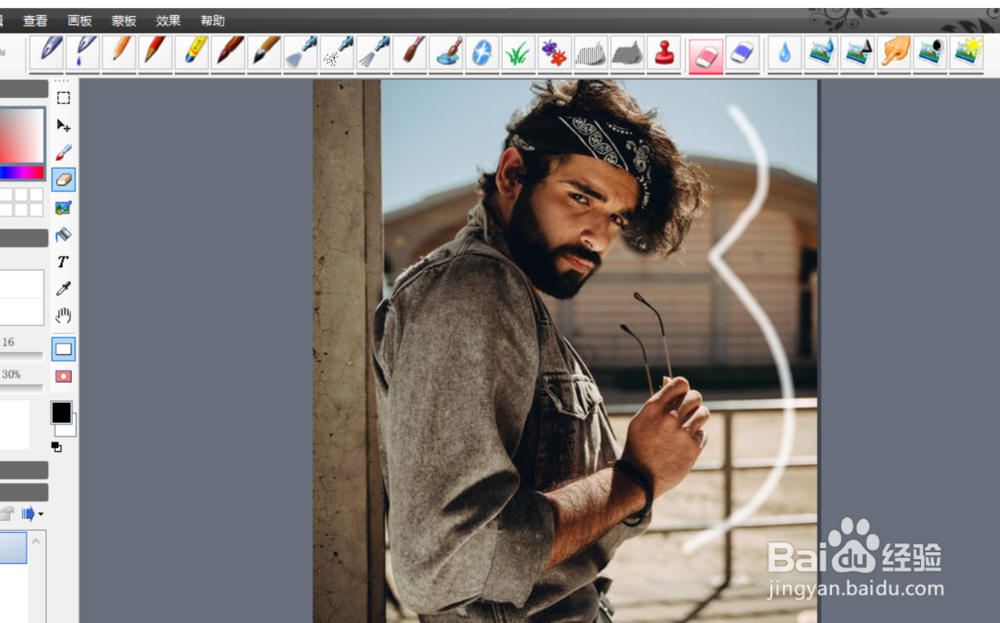The image size is (1000, 623).
Task: Select the airbrush with solid cone spray
Action: click(x=300, y=54)
